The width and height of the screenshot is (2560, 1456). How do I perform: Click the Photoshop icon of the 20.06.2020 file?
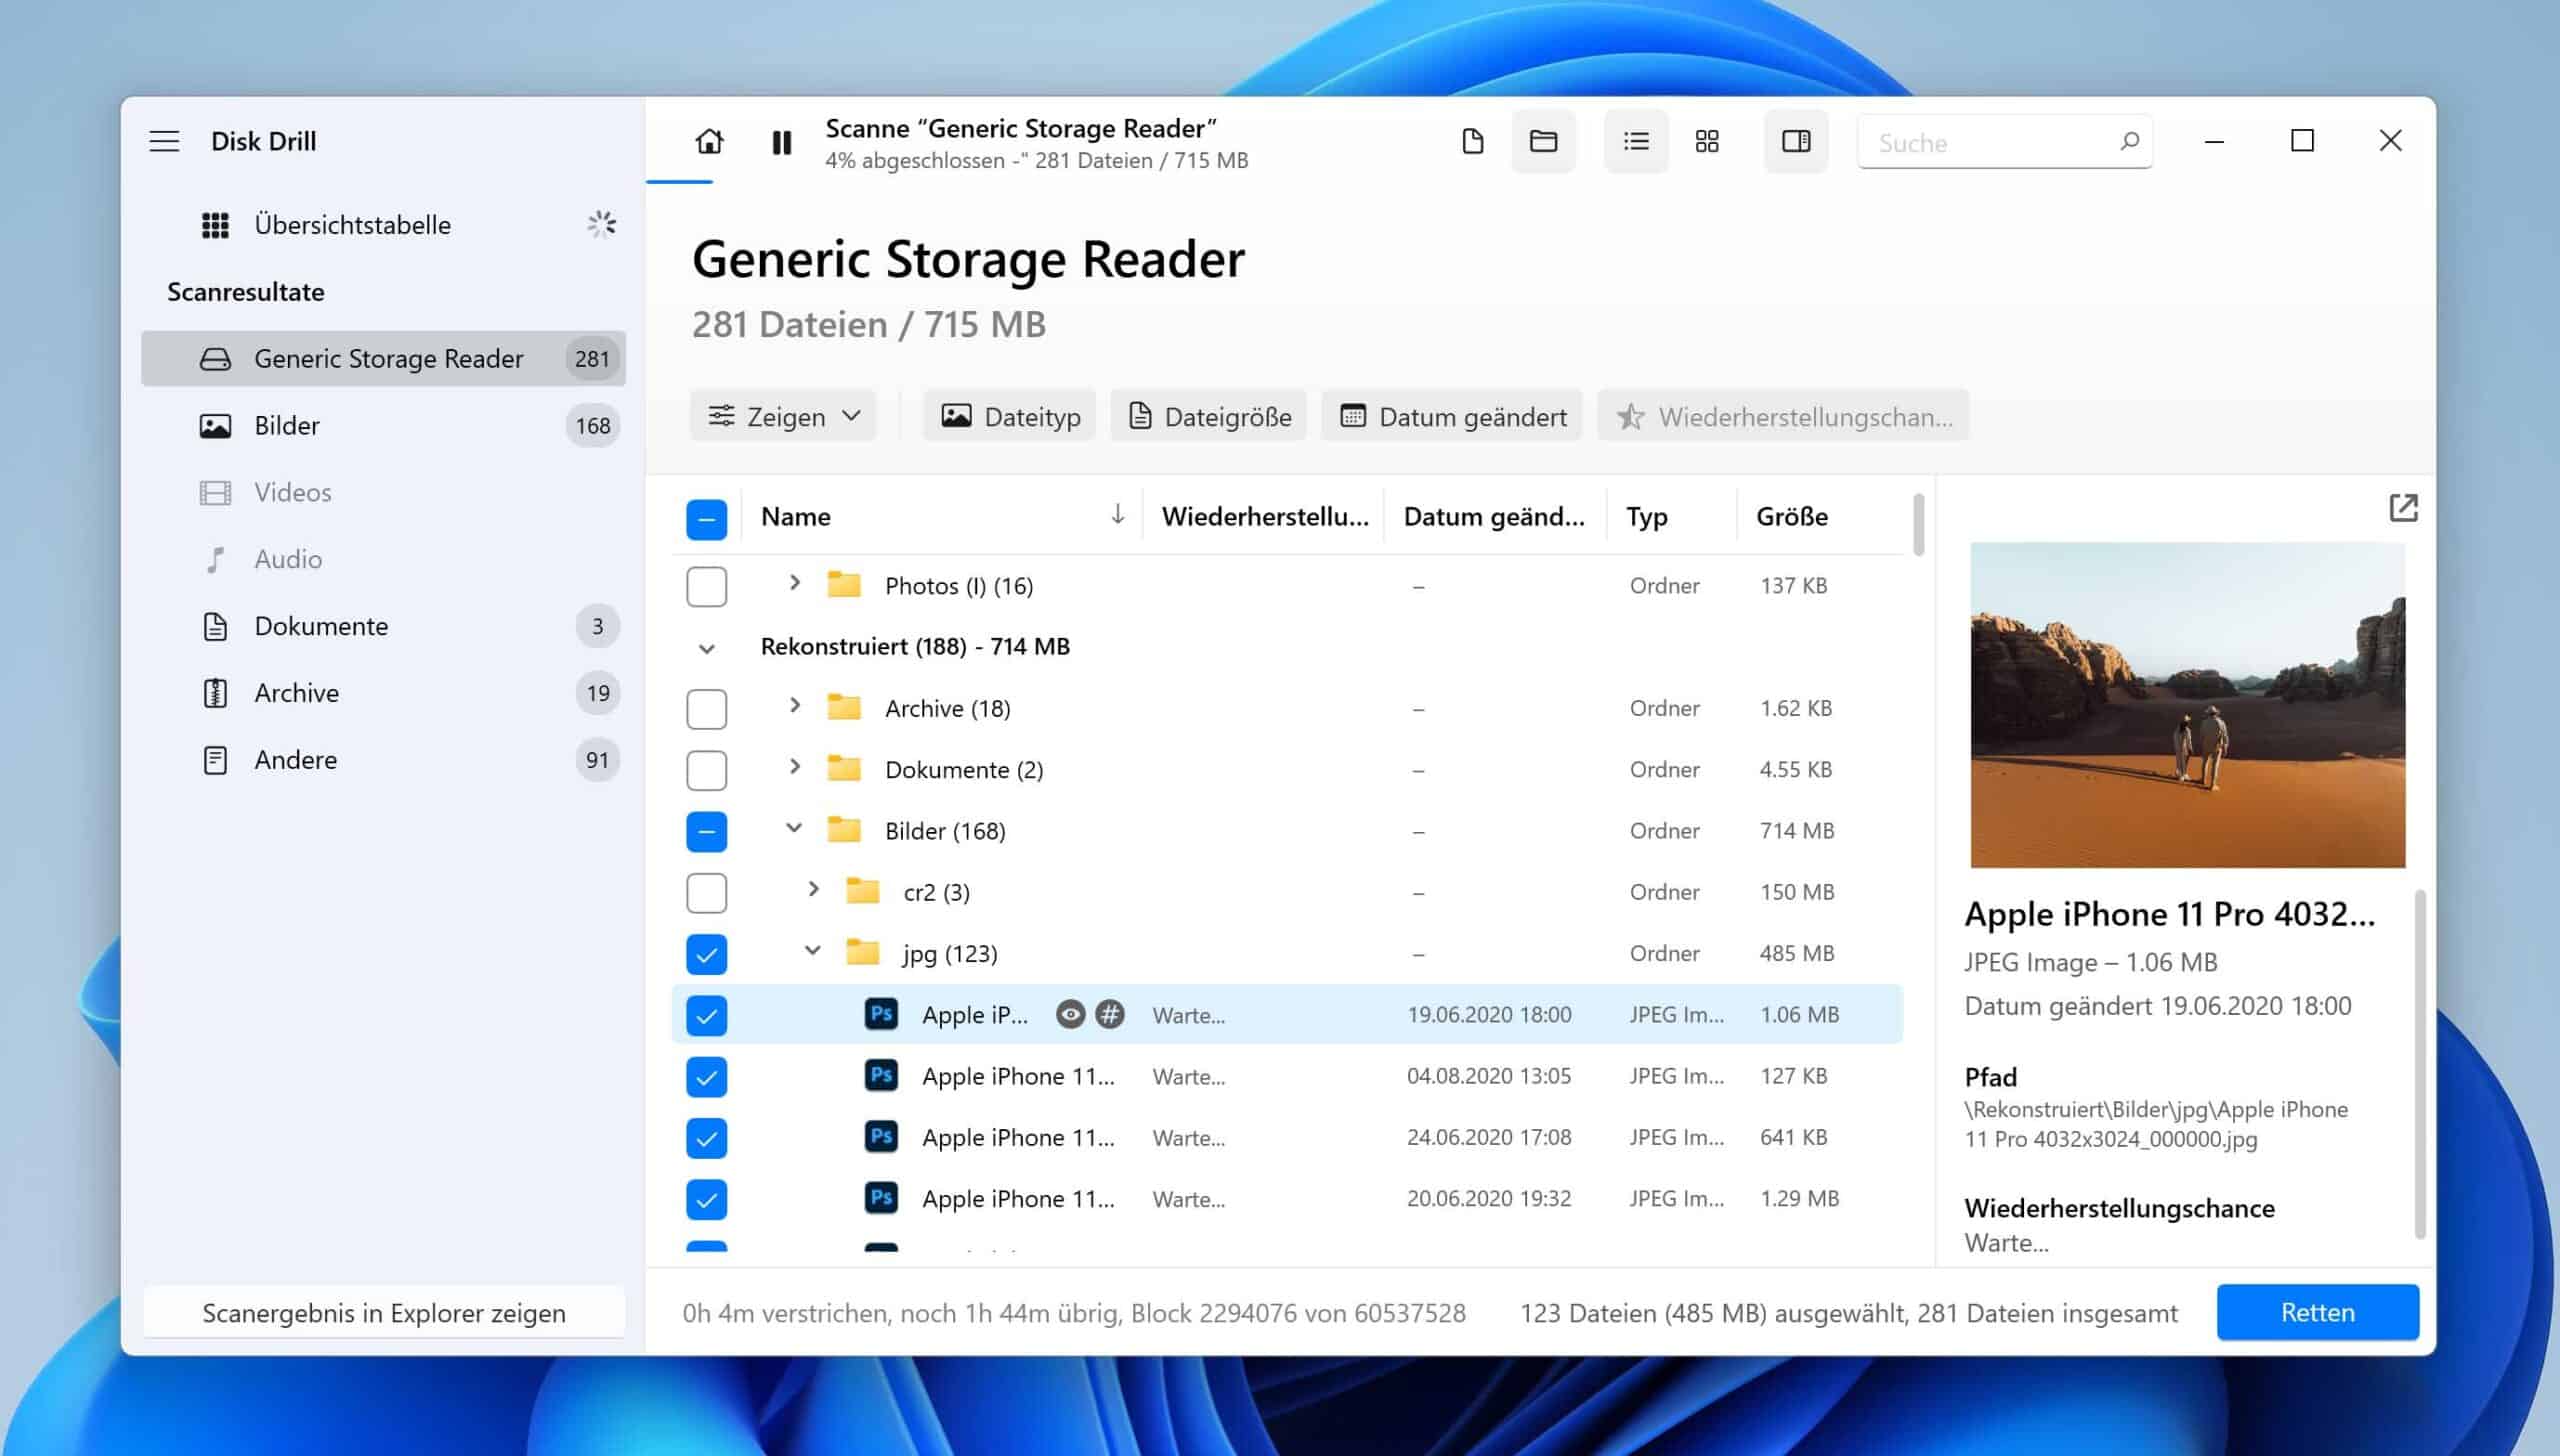pos(881,1198)
